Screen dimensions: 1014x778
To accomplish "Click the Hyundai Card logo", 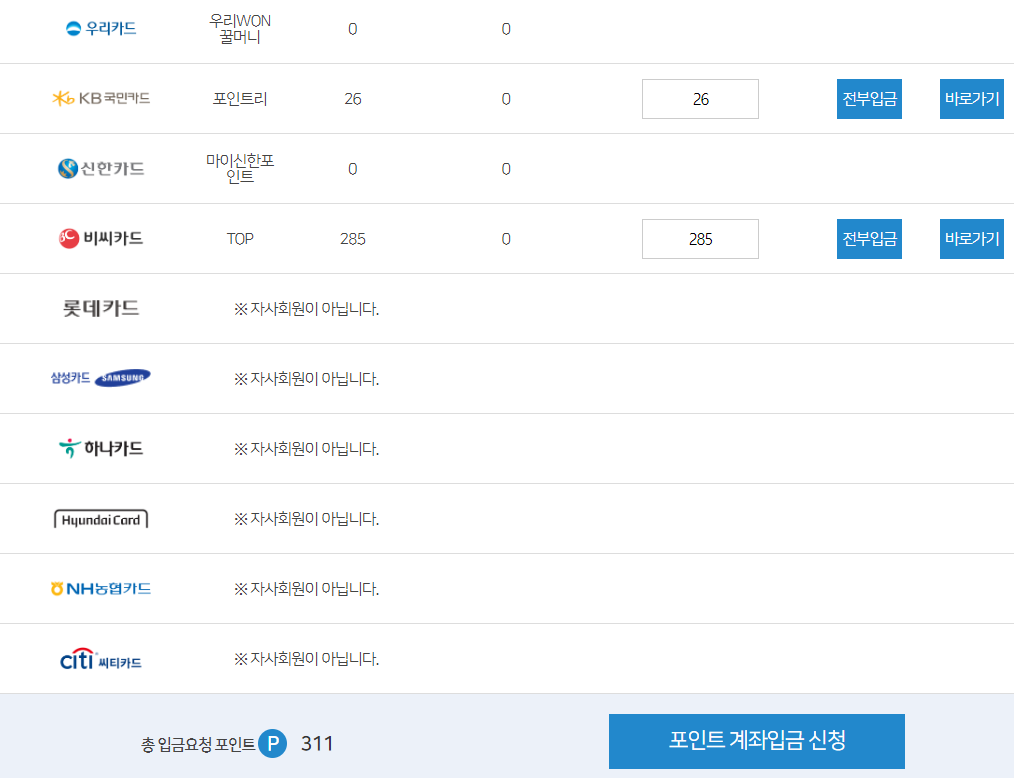I will [101, 519].
